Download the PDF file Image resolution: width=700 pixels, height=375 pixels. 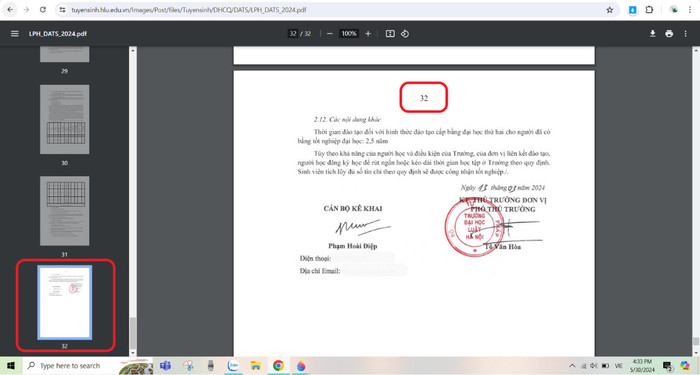coord(653,34)
